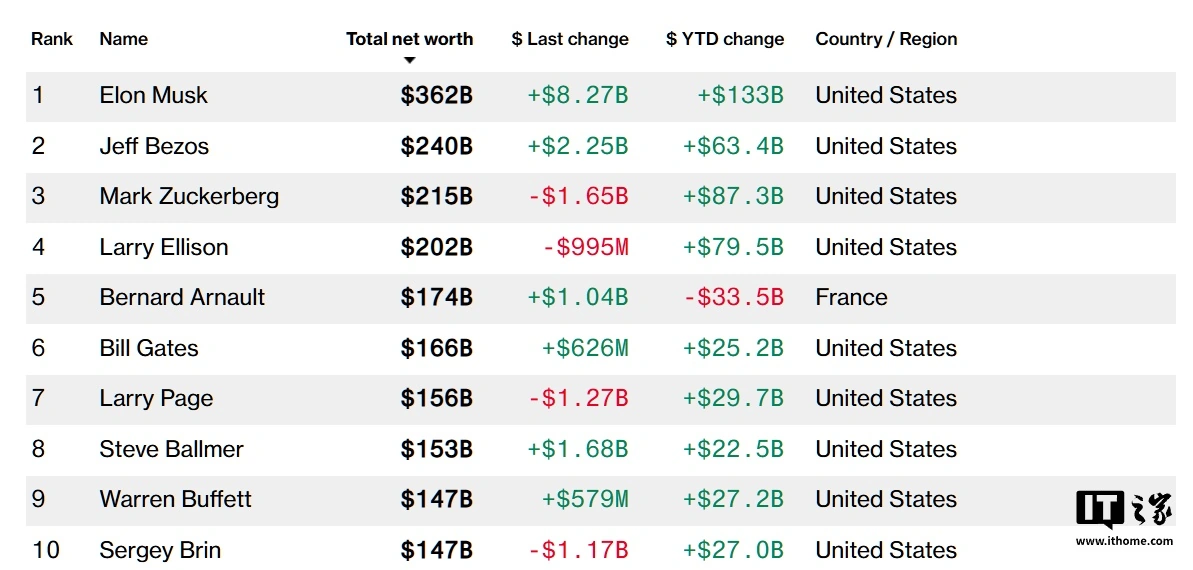Select the $ YTD change column header
Screen dimensions: 1193x570
pos(725,39)
